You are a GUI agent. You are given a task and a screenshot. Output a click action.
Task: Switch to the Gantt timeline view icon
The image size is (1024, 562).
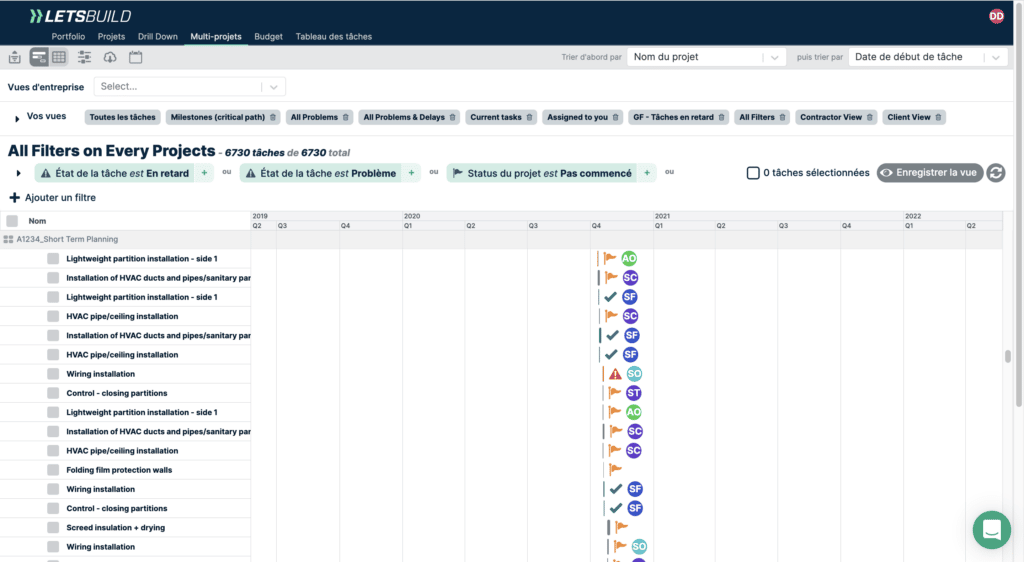click(x=39, y=57)
